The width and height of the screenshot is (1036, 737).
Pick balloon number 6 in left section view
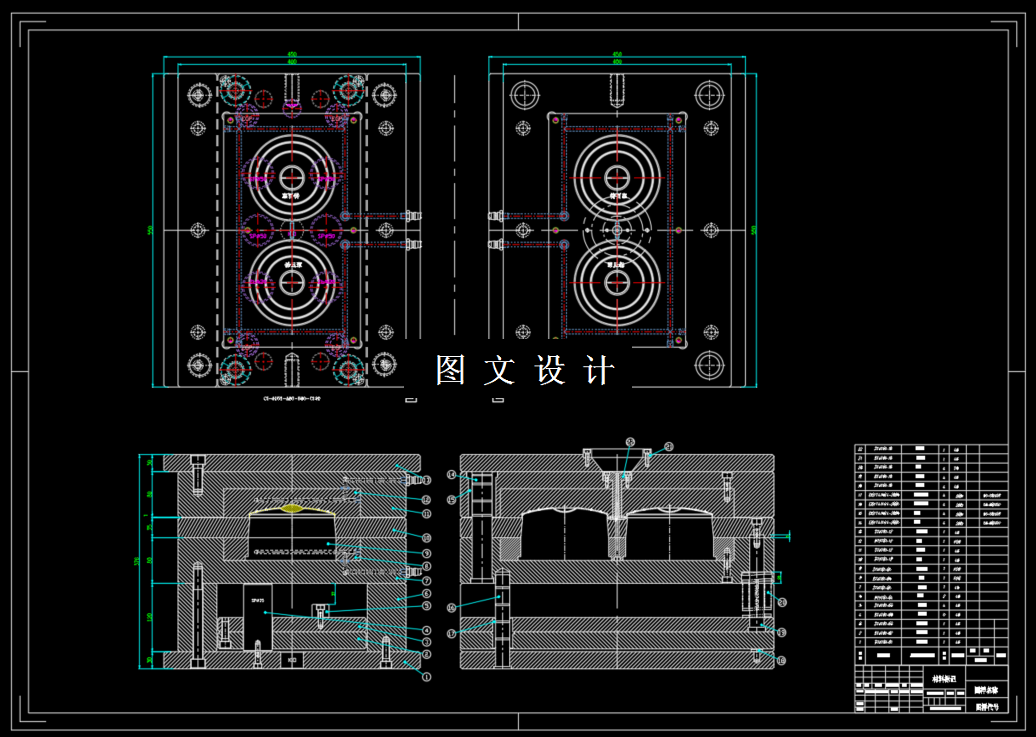coord(427,594)
